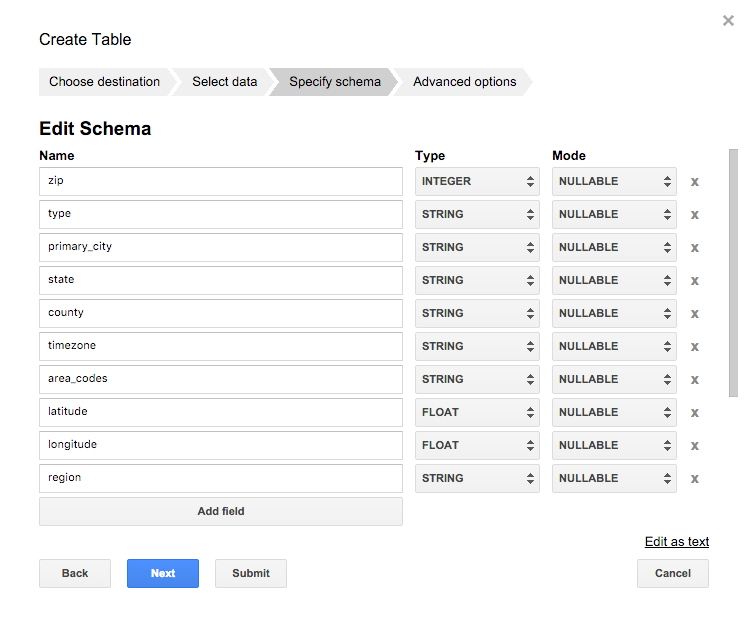Open the Edit as text link
The image size is (749, 617).
coord(677,542)
